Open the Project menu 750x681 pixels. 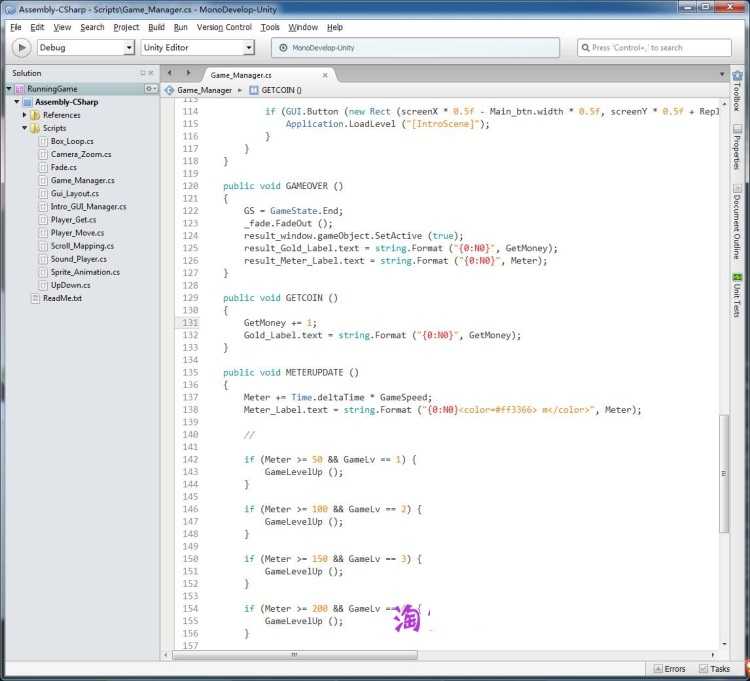tap(126, 27)
